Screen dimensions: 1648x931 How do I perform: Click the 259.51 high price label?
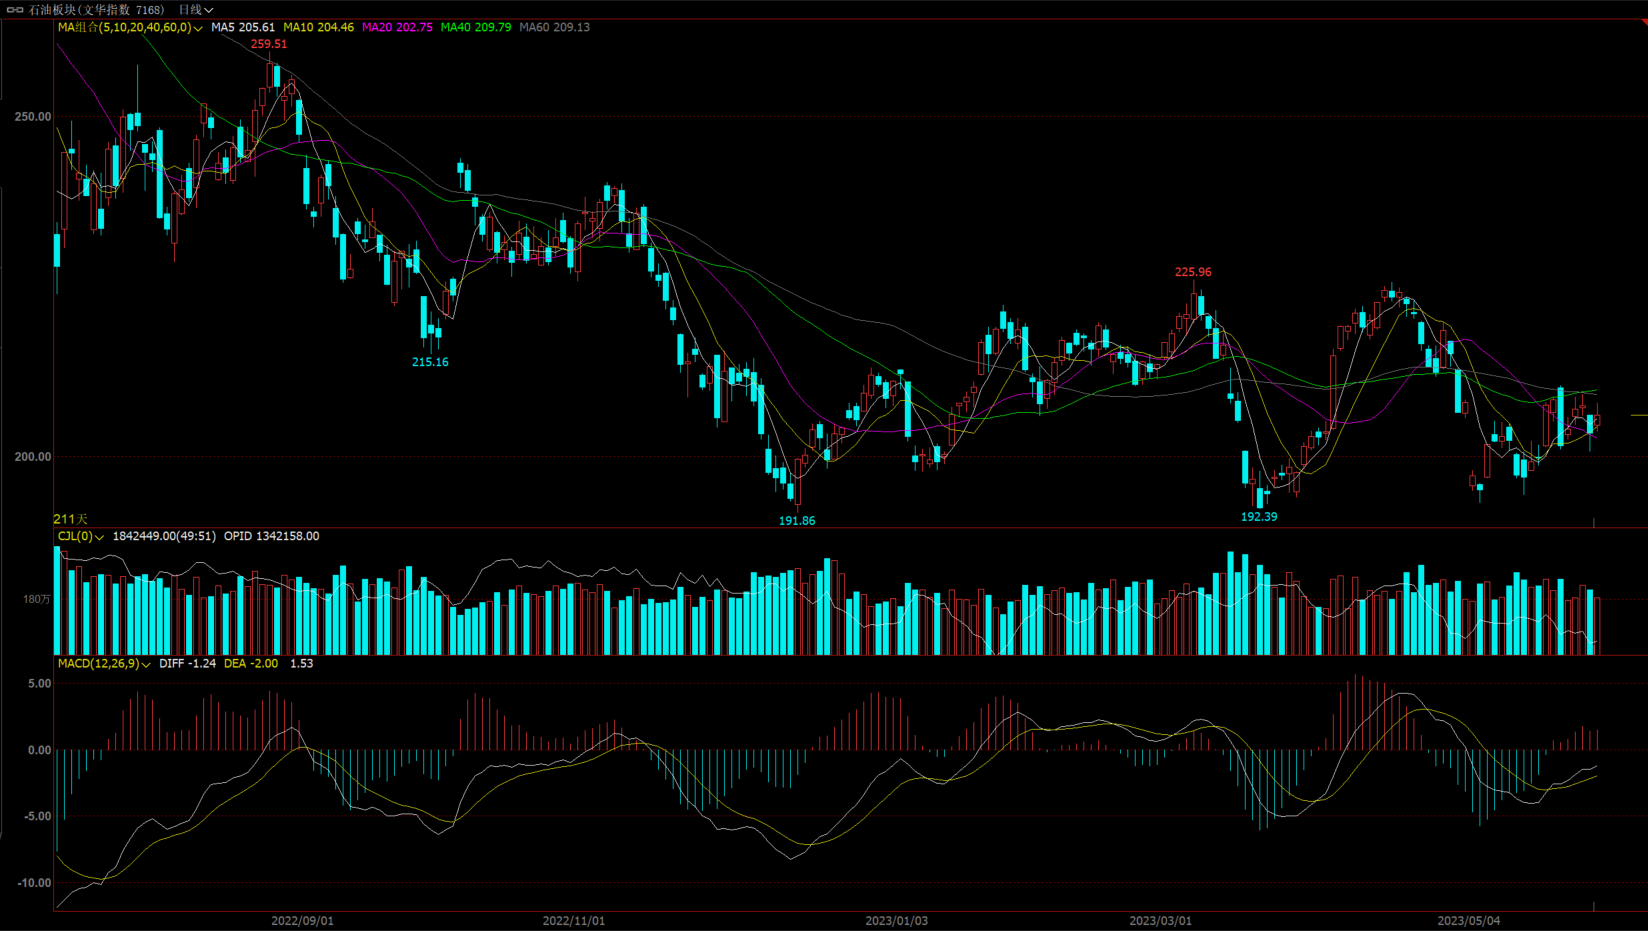(x=269, y=44)
